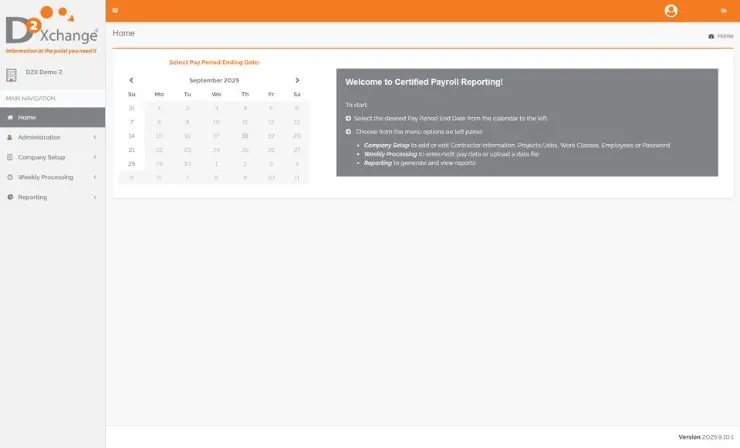This screenshot has height=448, width=740.
Task: Expand the Company Setup menu chevron
Action: 95,157
